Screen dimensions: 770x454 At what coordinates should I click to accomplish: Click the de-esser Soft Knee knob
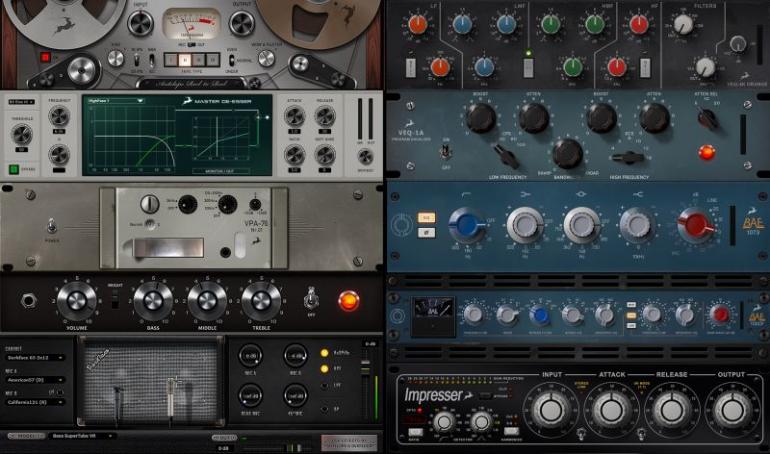(325, 155)
